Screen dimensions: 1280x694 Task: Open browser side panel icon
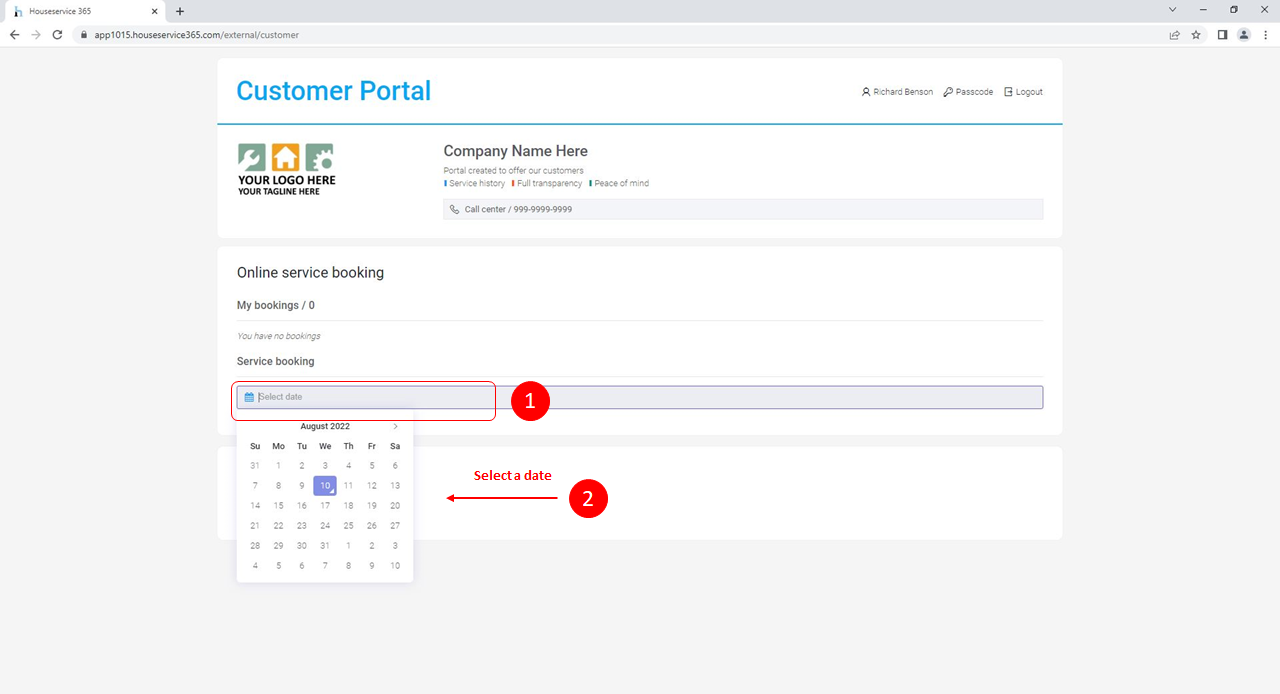(1222, 34)
